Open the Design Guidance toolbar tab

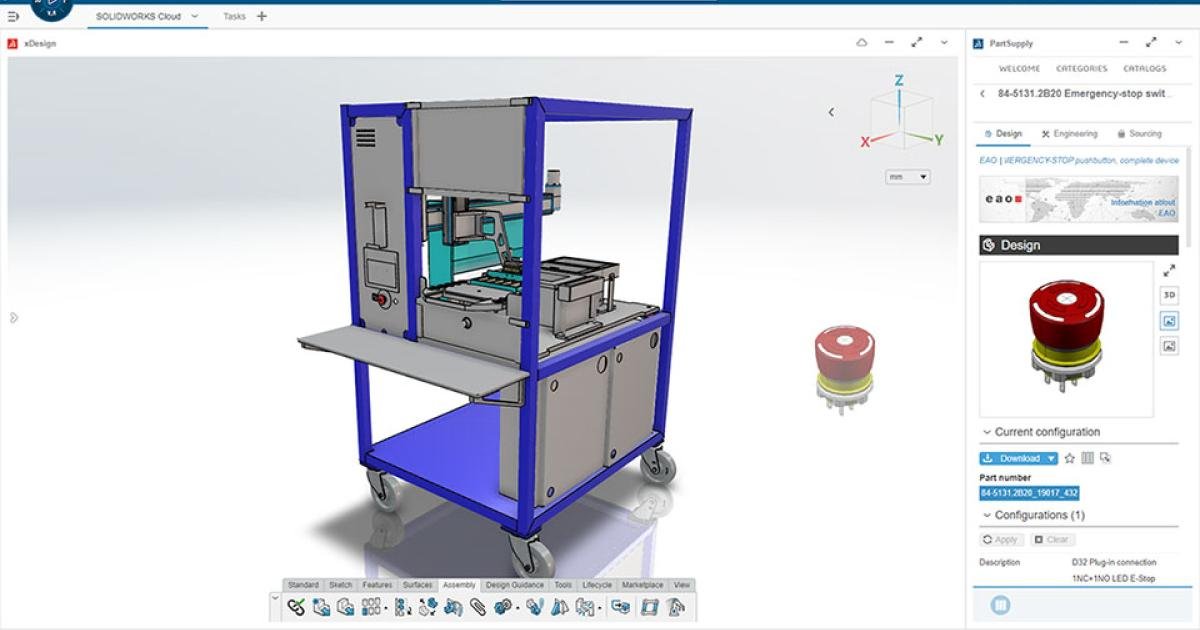pos(515,585)
